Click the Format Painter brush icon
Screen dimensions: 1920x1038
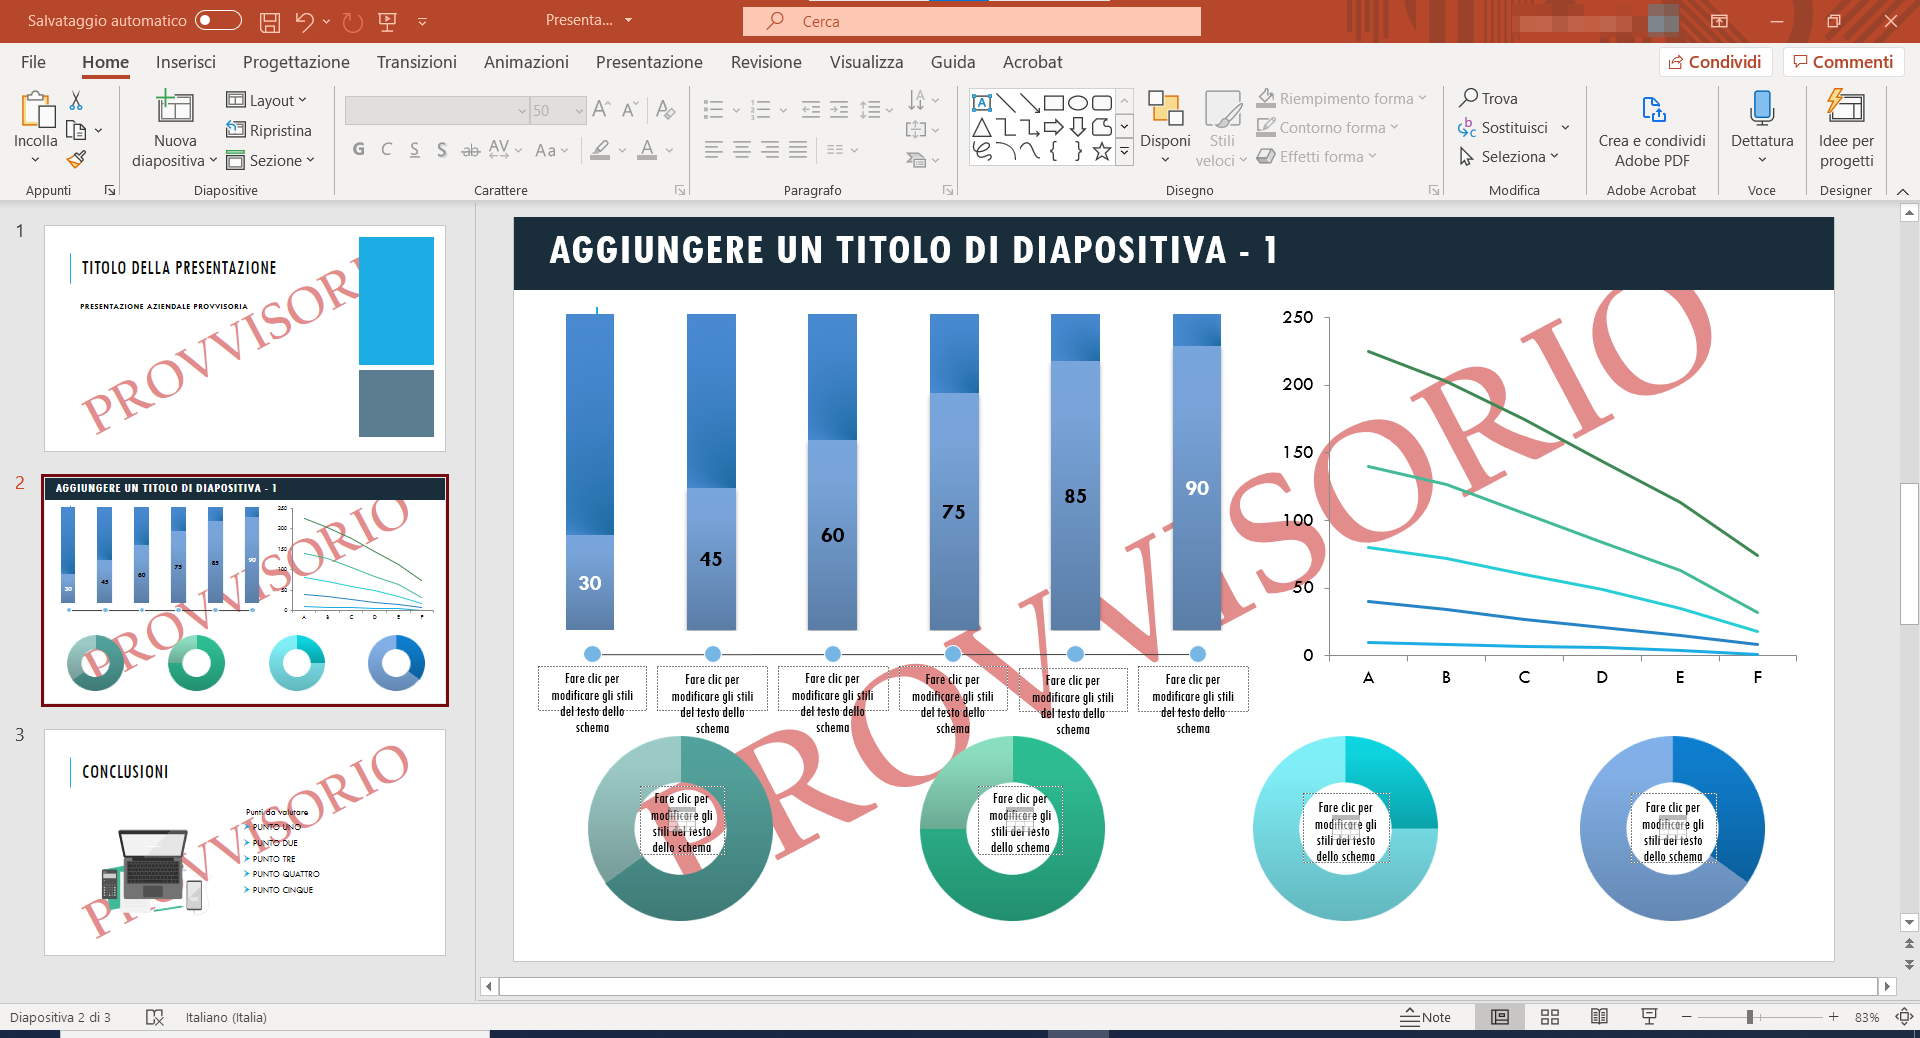pos(76,159)
